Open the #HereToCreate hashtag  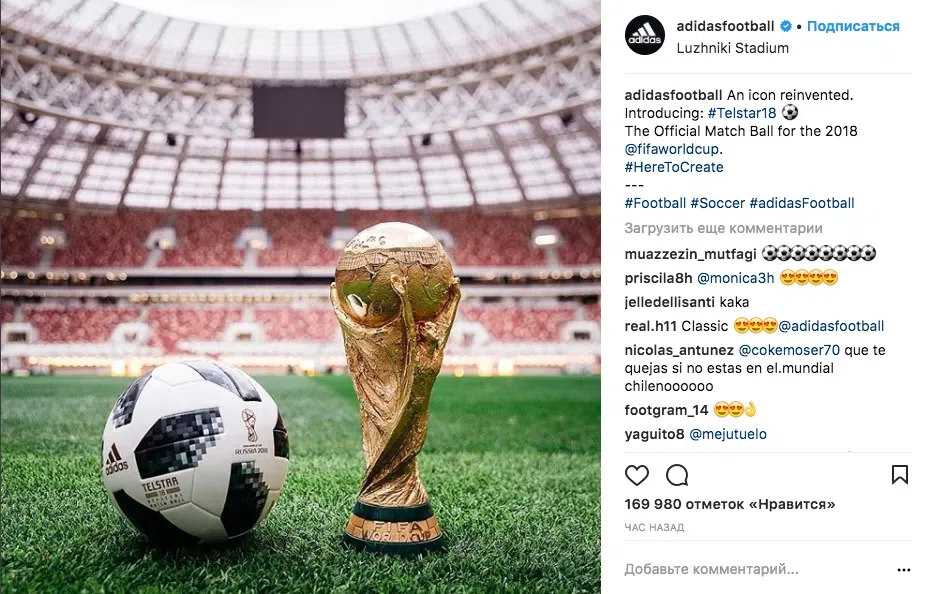(674, 167)
